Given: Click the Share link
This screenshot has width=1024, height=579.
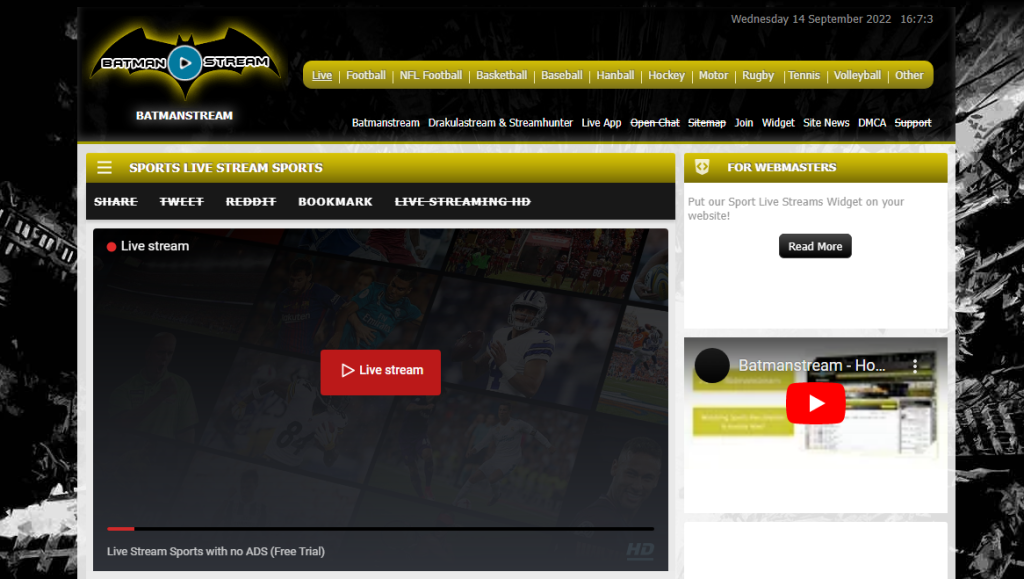Looking at the screenshot, I should [116, 202].
